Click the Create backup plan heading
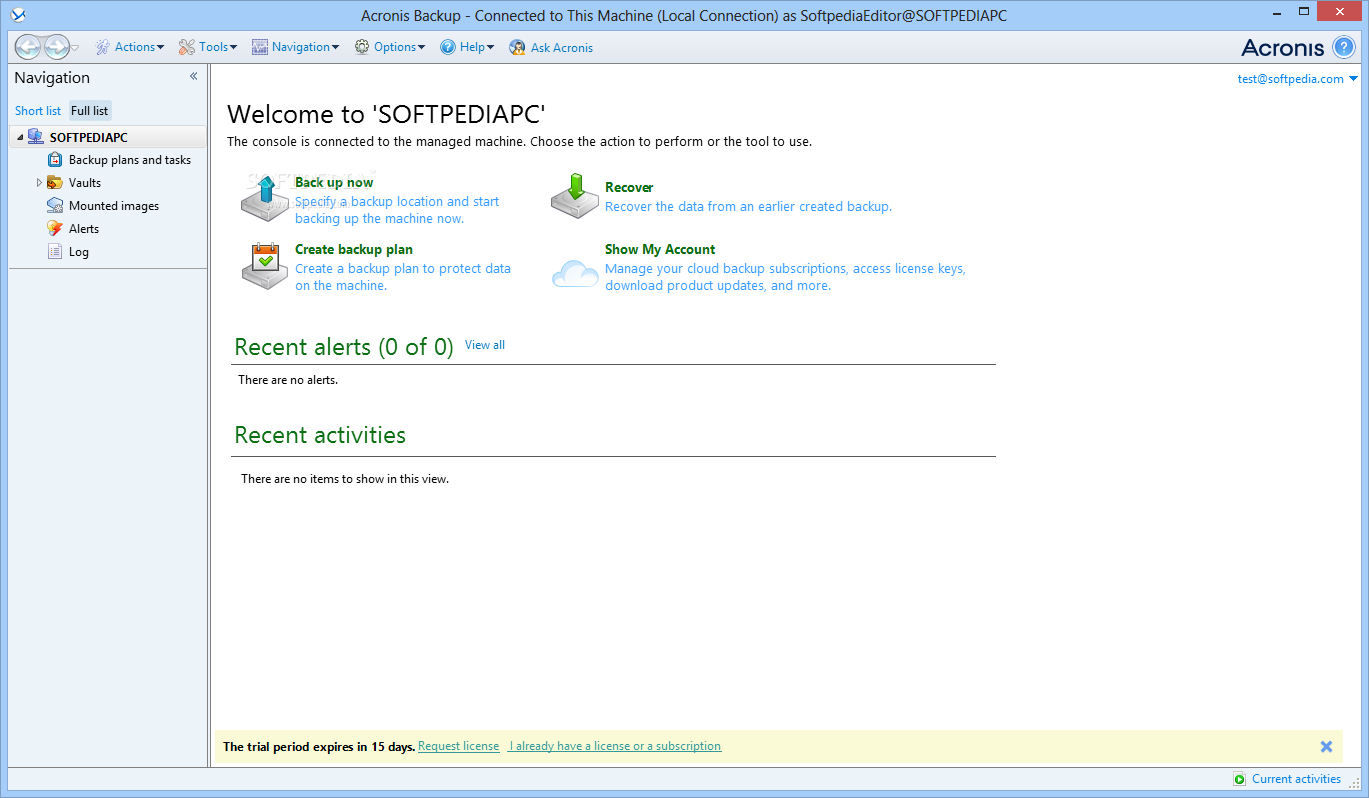 coord(354,249)
